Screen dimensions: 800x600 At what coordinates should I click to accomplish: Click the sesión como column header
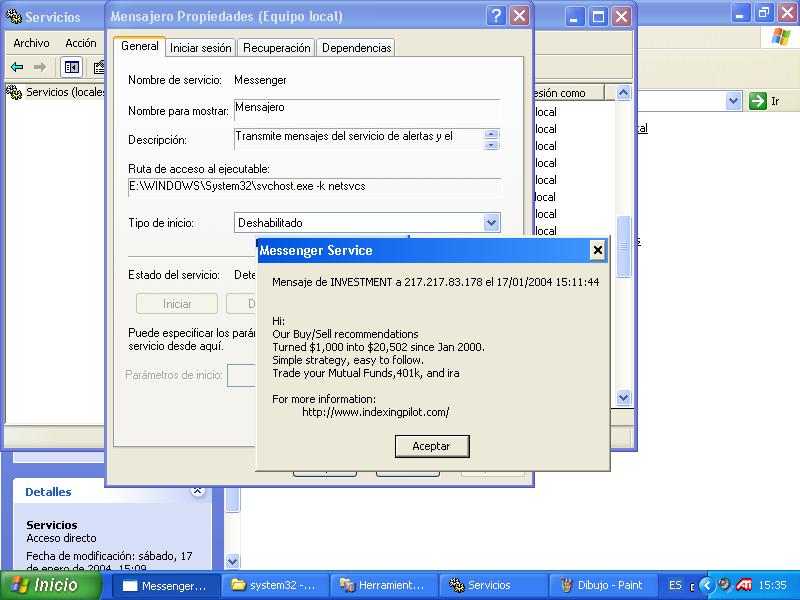pyautogui.click(x=568, y=93)
